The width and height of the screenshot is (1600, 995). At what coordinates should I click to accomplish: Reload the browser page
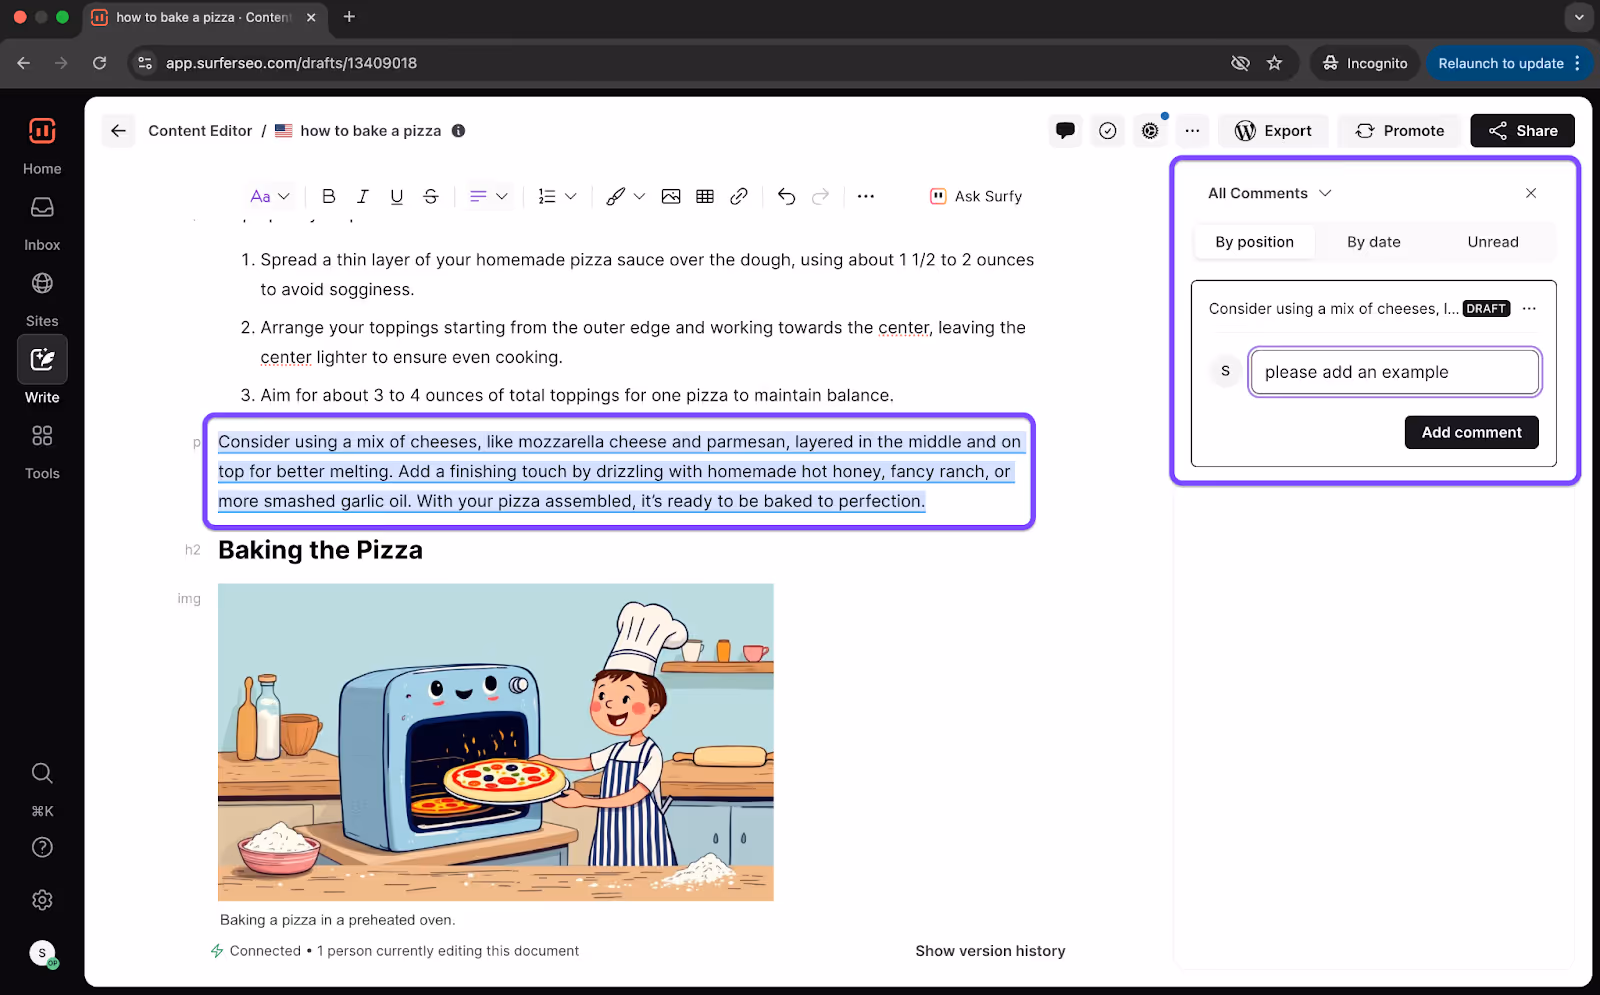[99, 63]
